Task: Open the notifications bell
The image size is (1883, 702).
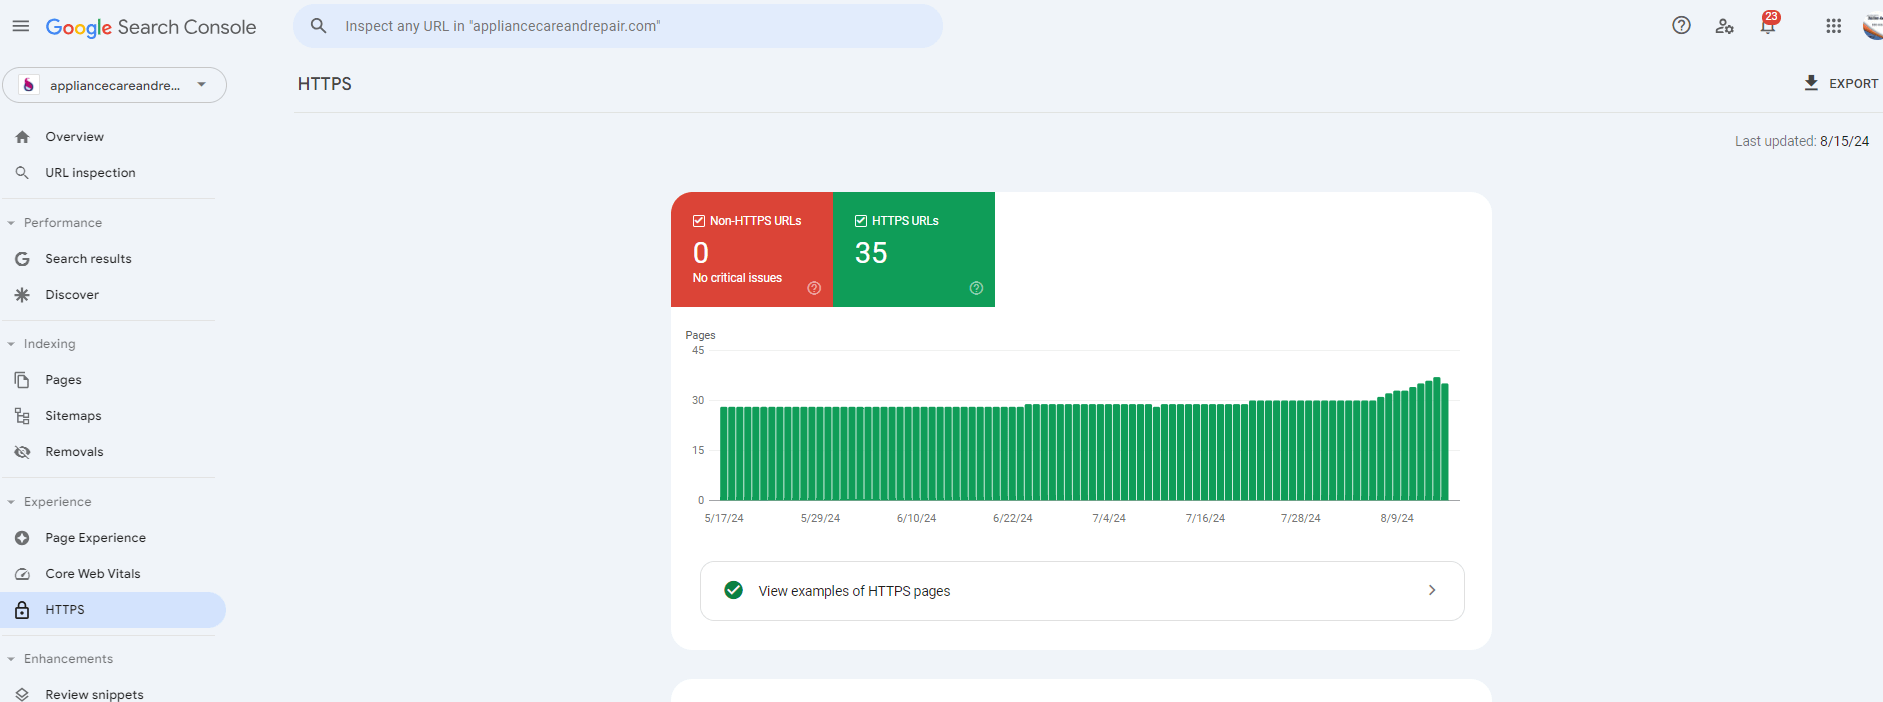Action: (1768, 26)
